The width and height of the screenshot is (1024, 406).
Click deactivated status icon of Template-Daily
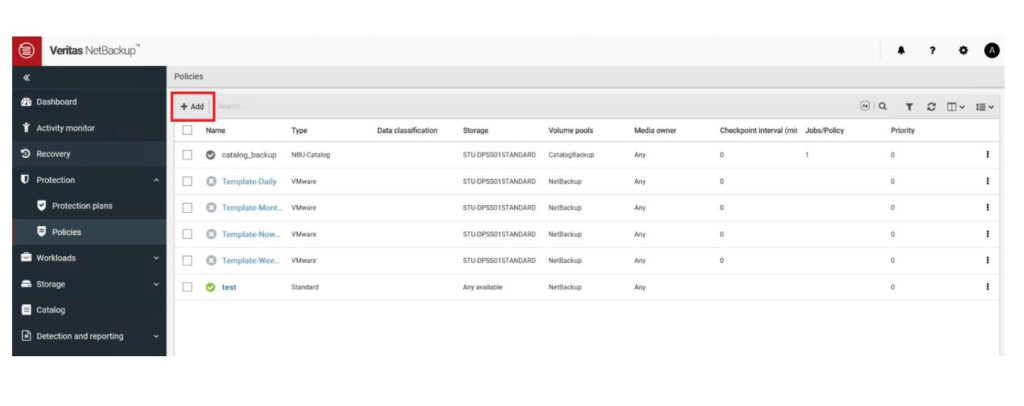click(x=210, y=181)
